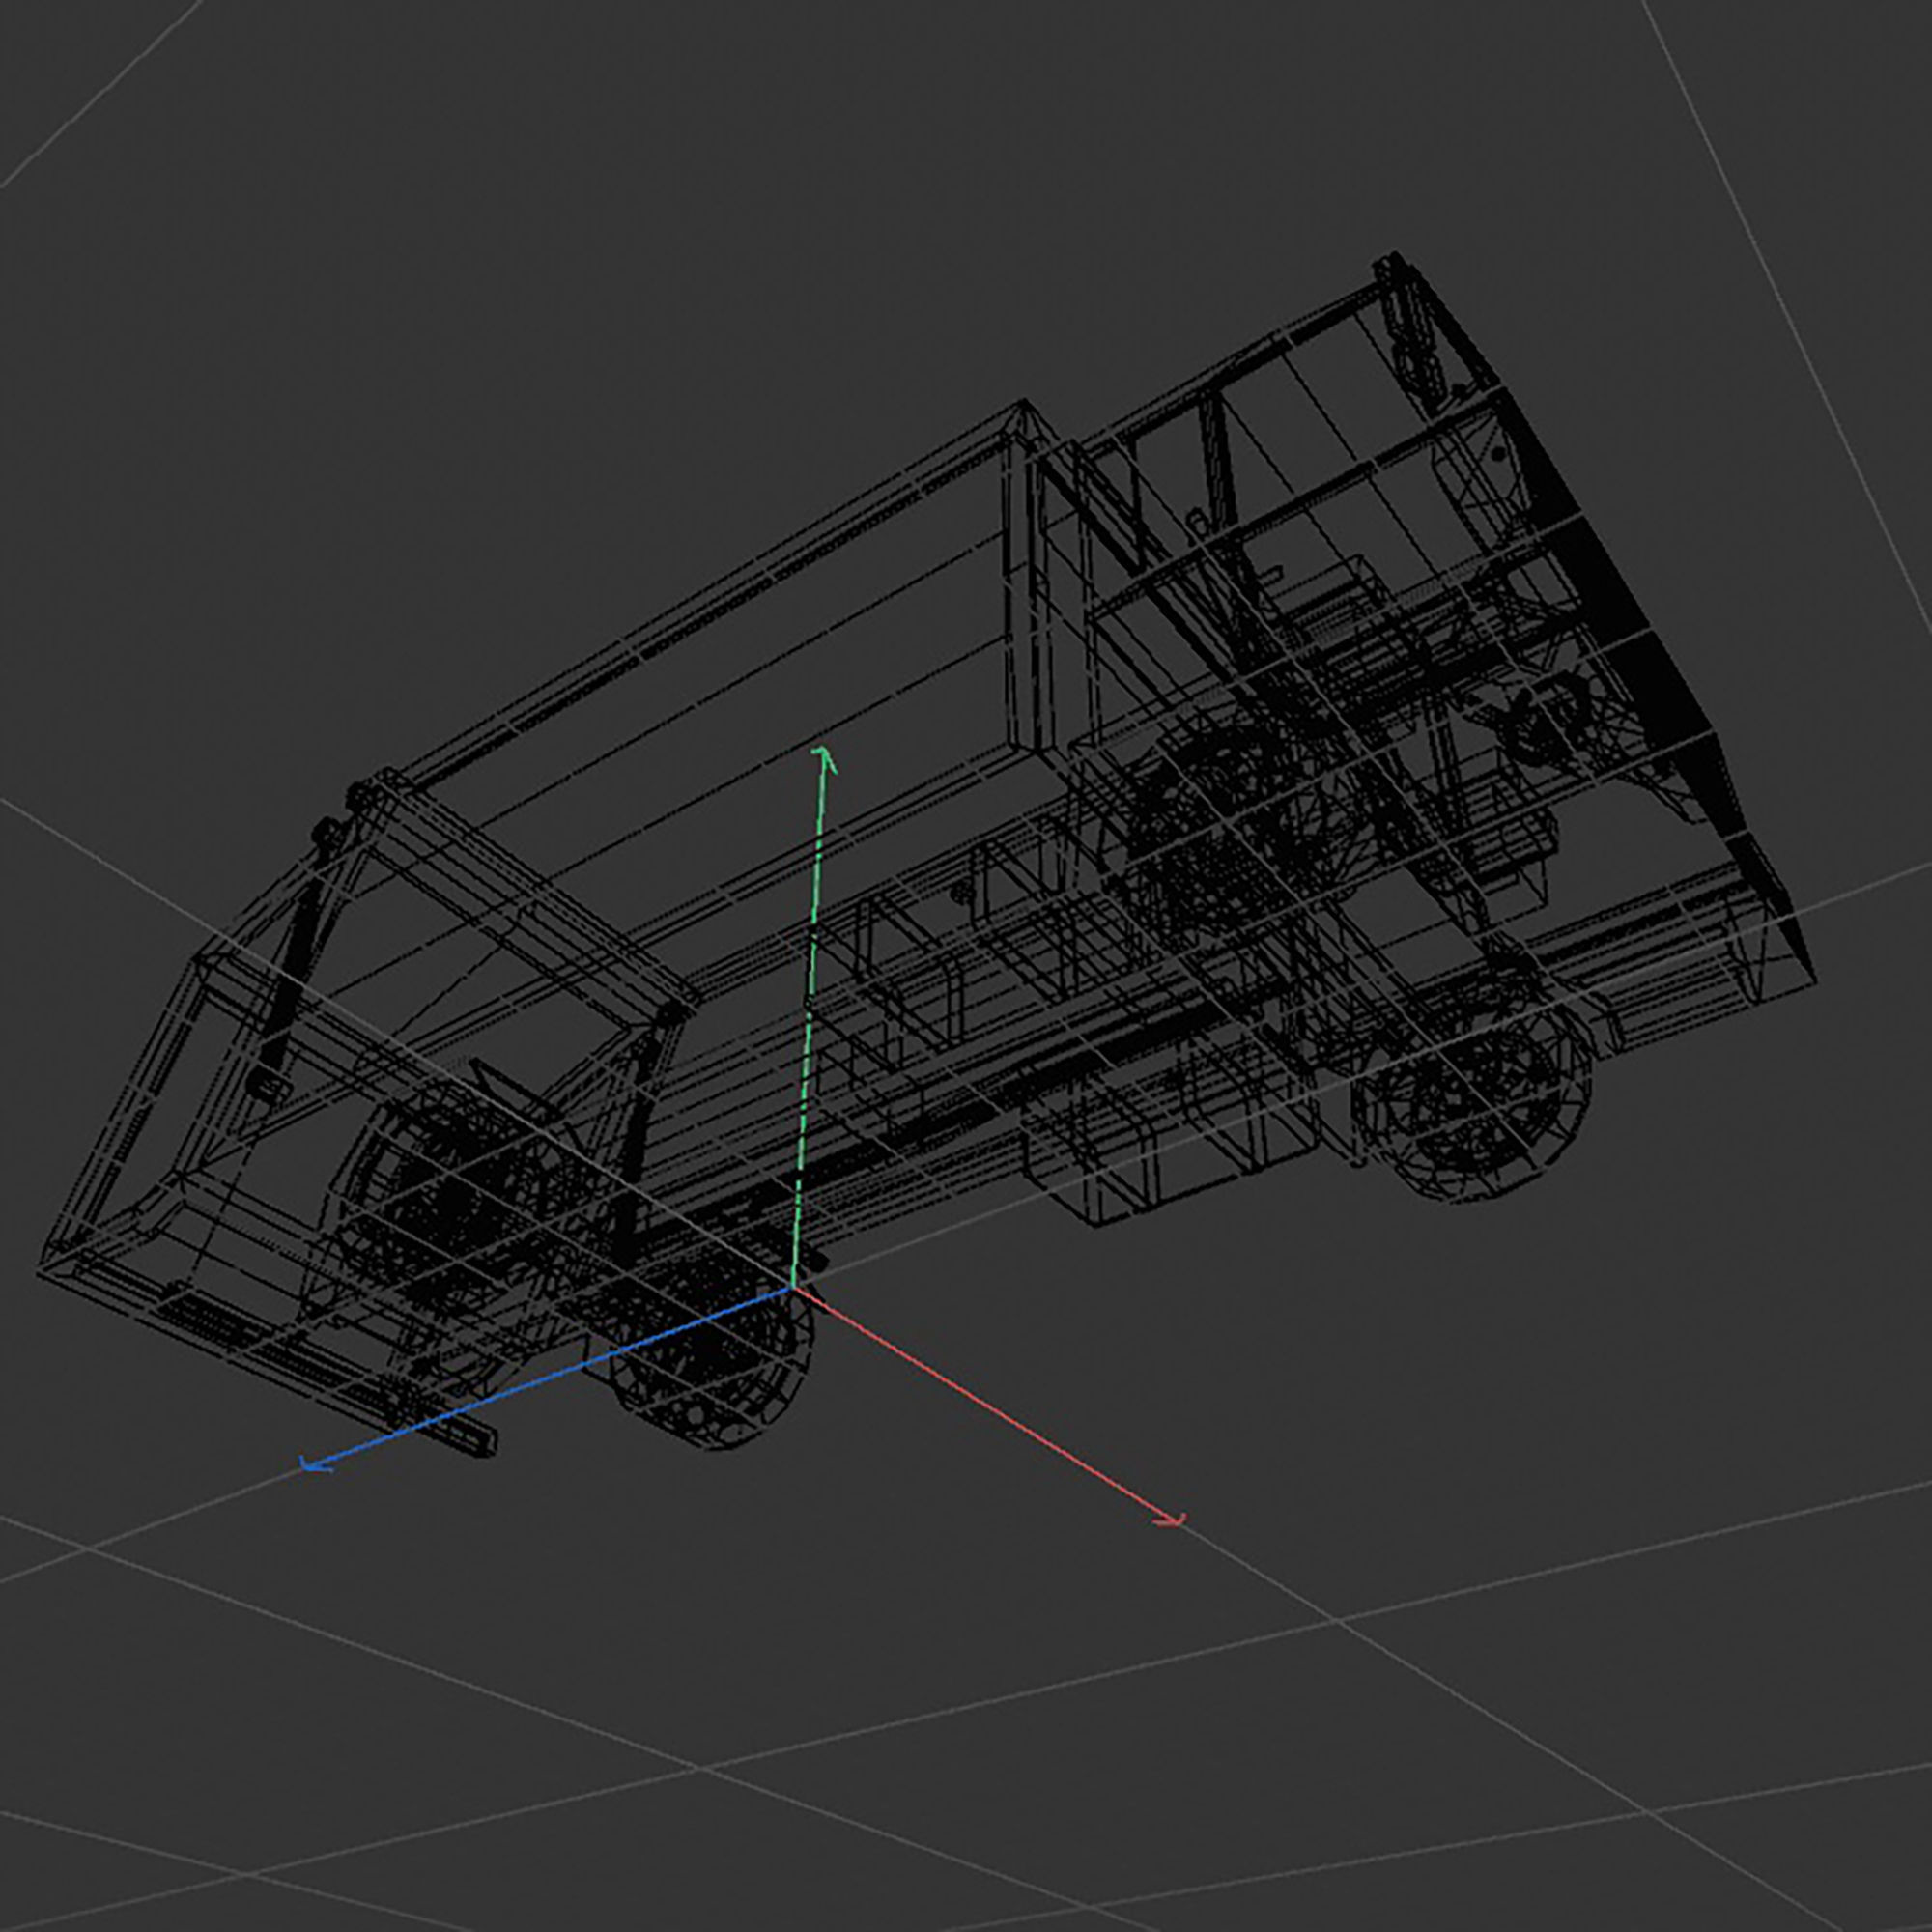Click the blue axis arrow tip
The height and width of the screenshot is (1932, 1932).
[314, 1465]
